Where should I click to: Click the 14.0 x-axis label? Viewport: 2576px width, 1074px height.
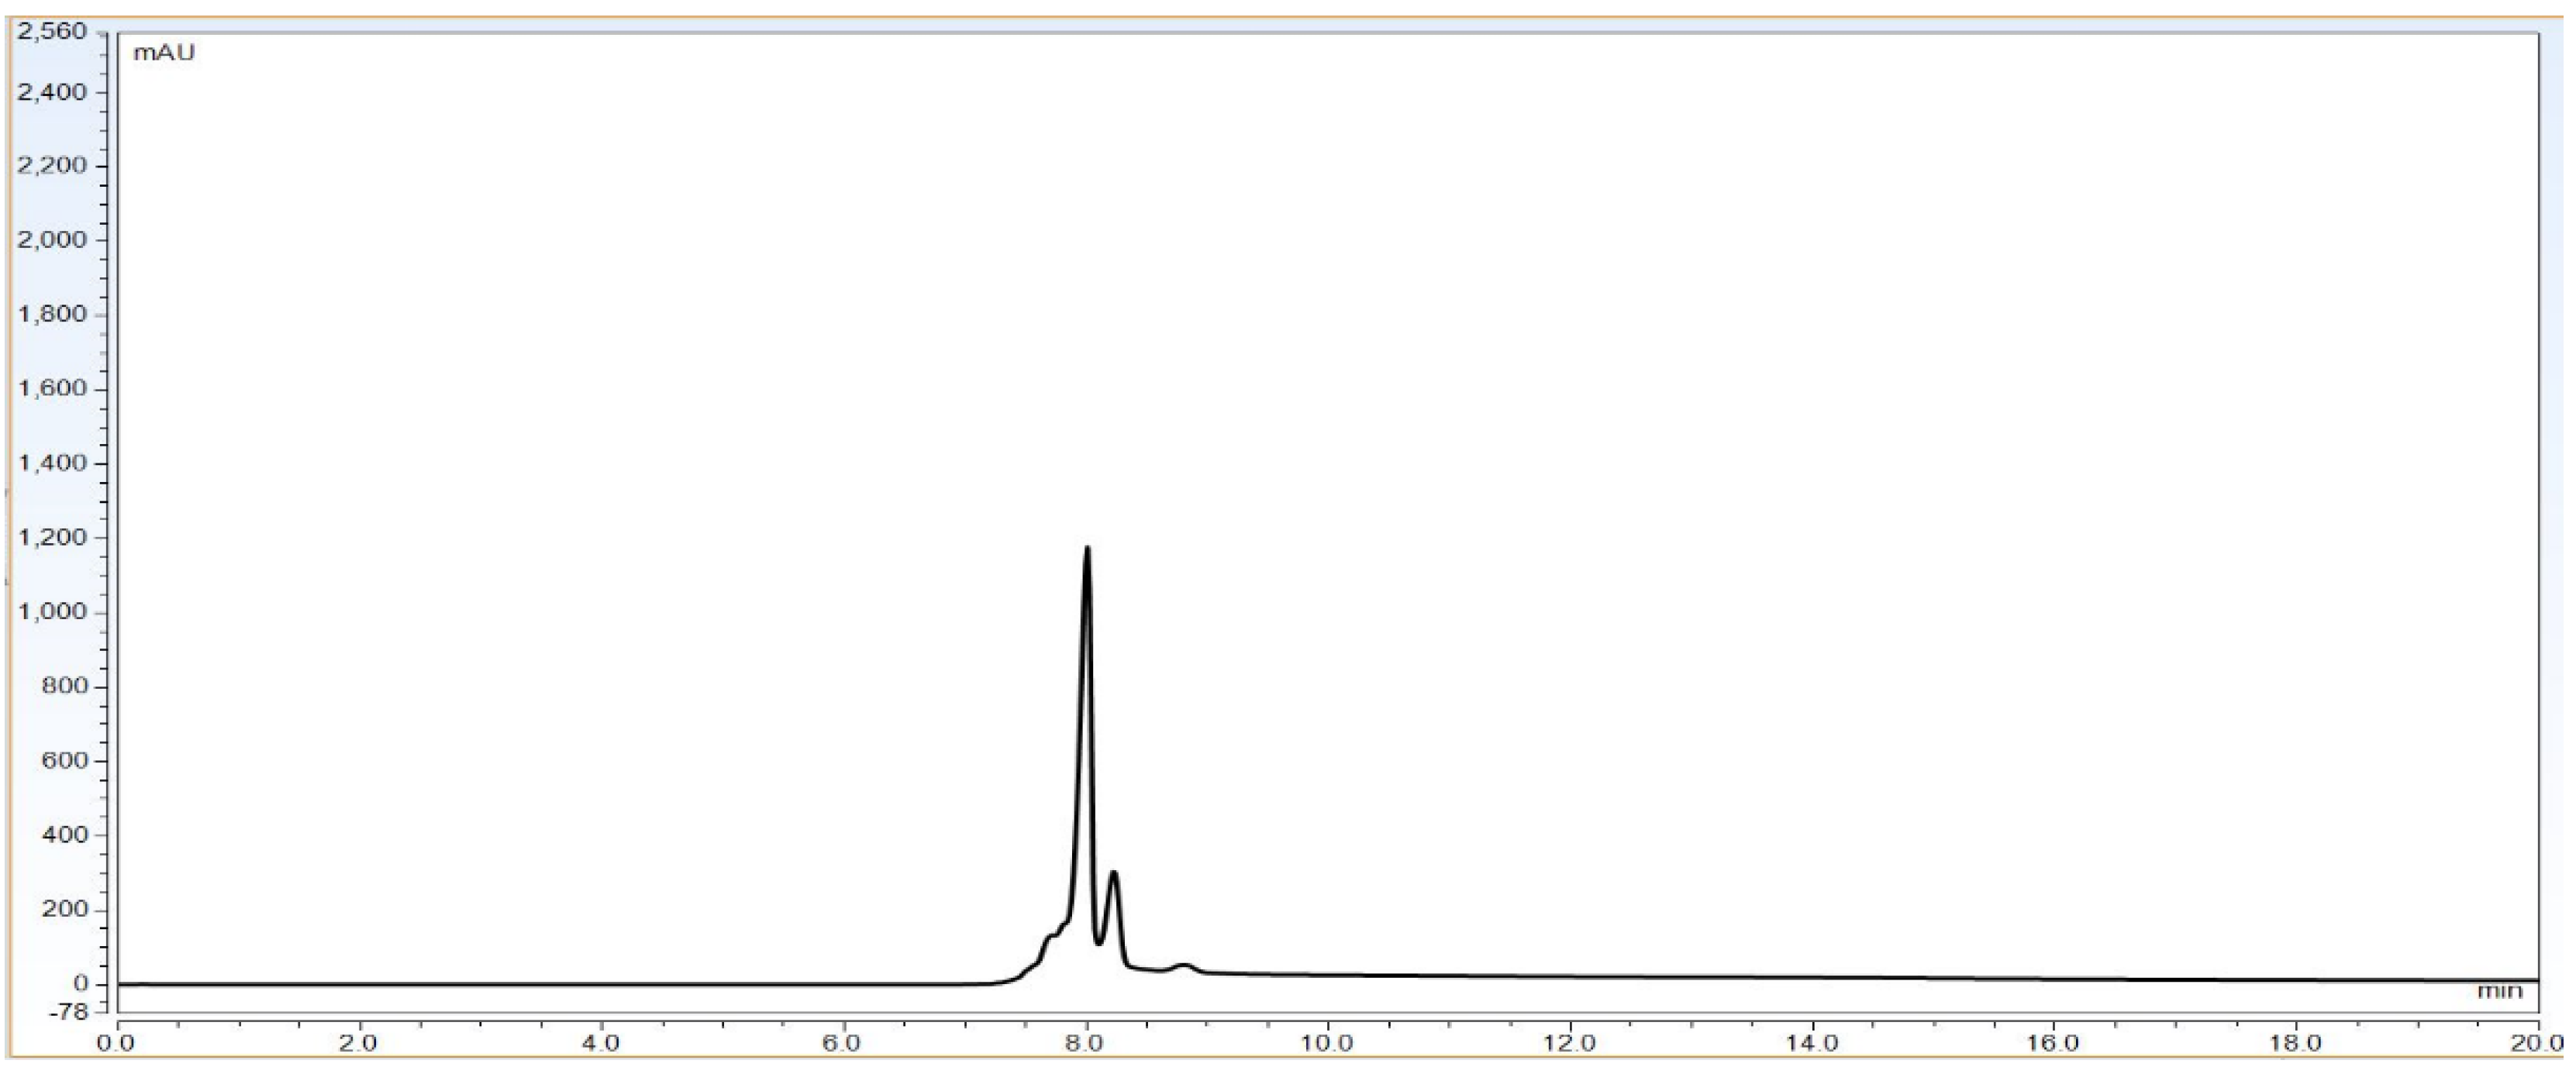tap(1812, 1043)
